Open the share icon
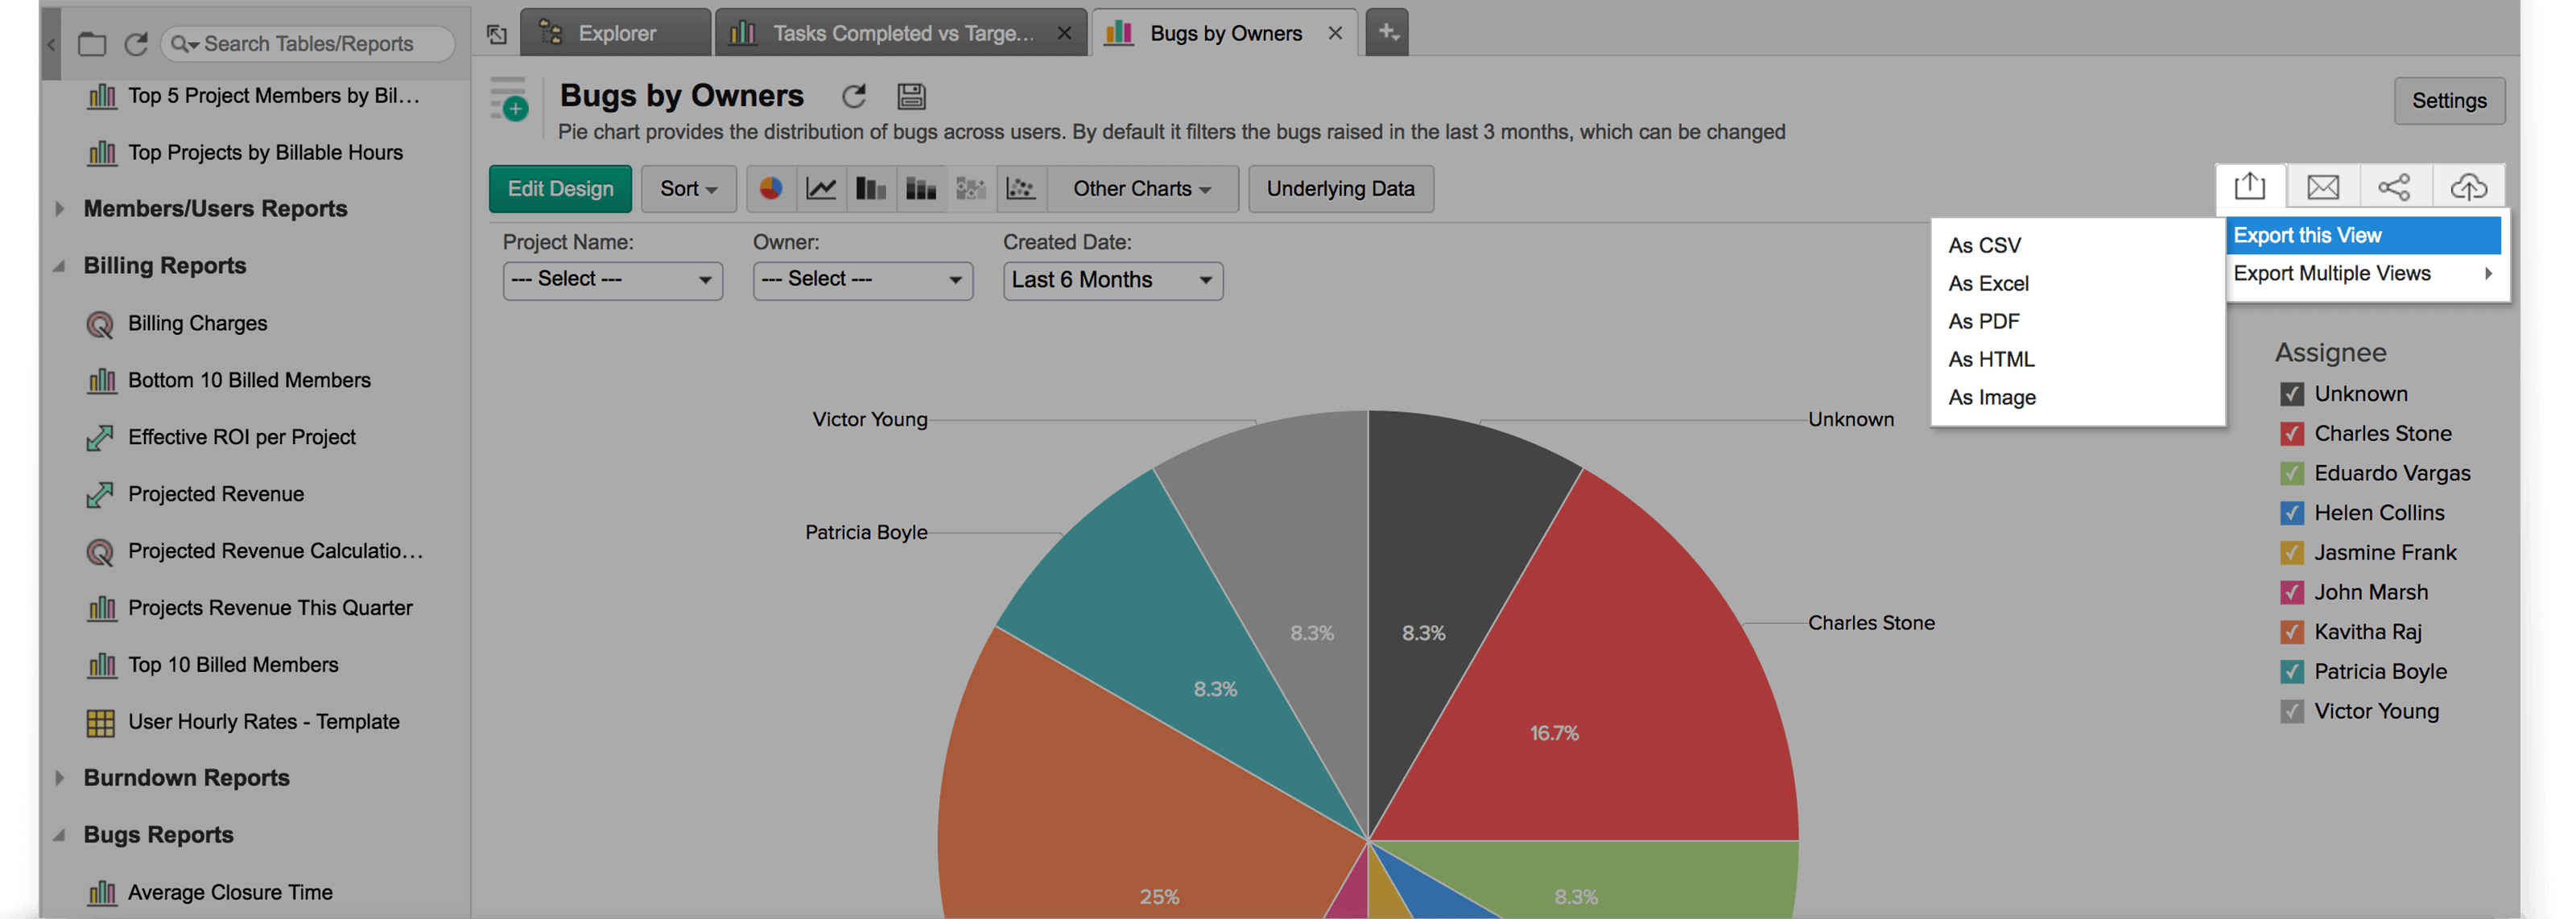The height and width of the screenshot is (919, 2576). tap(2394, 187)
